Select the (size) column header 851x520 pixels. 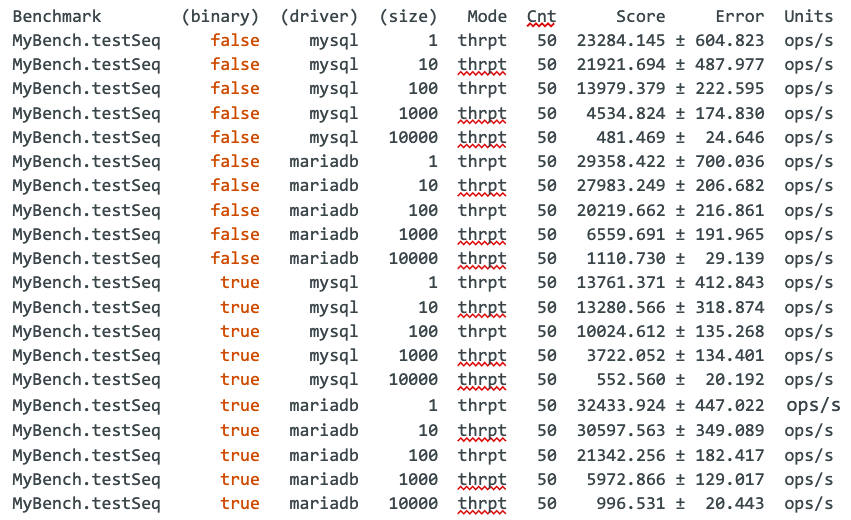[408, 17]
